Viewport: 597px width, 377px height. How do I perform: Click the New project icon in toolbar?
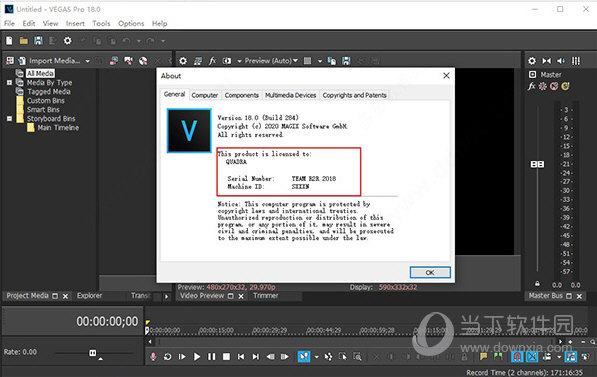tap(9, 41)
